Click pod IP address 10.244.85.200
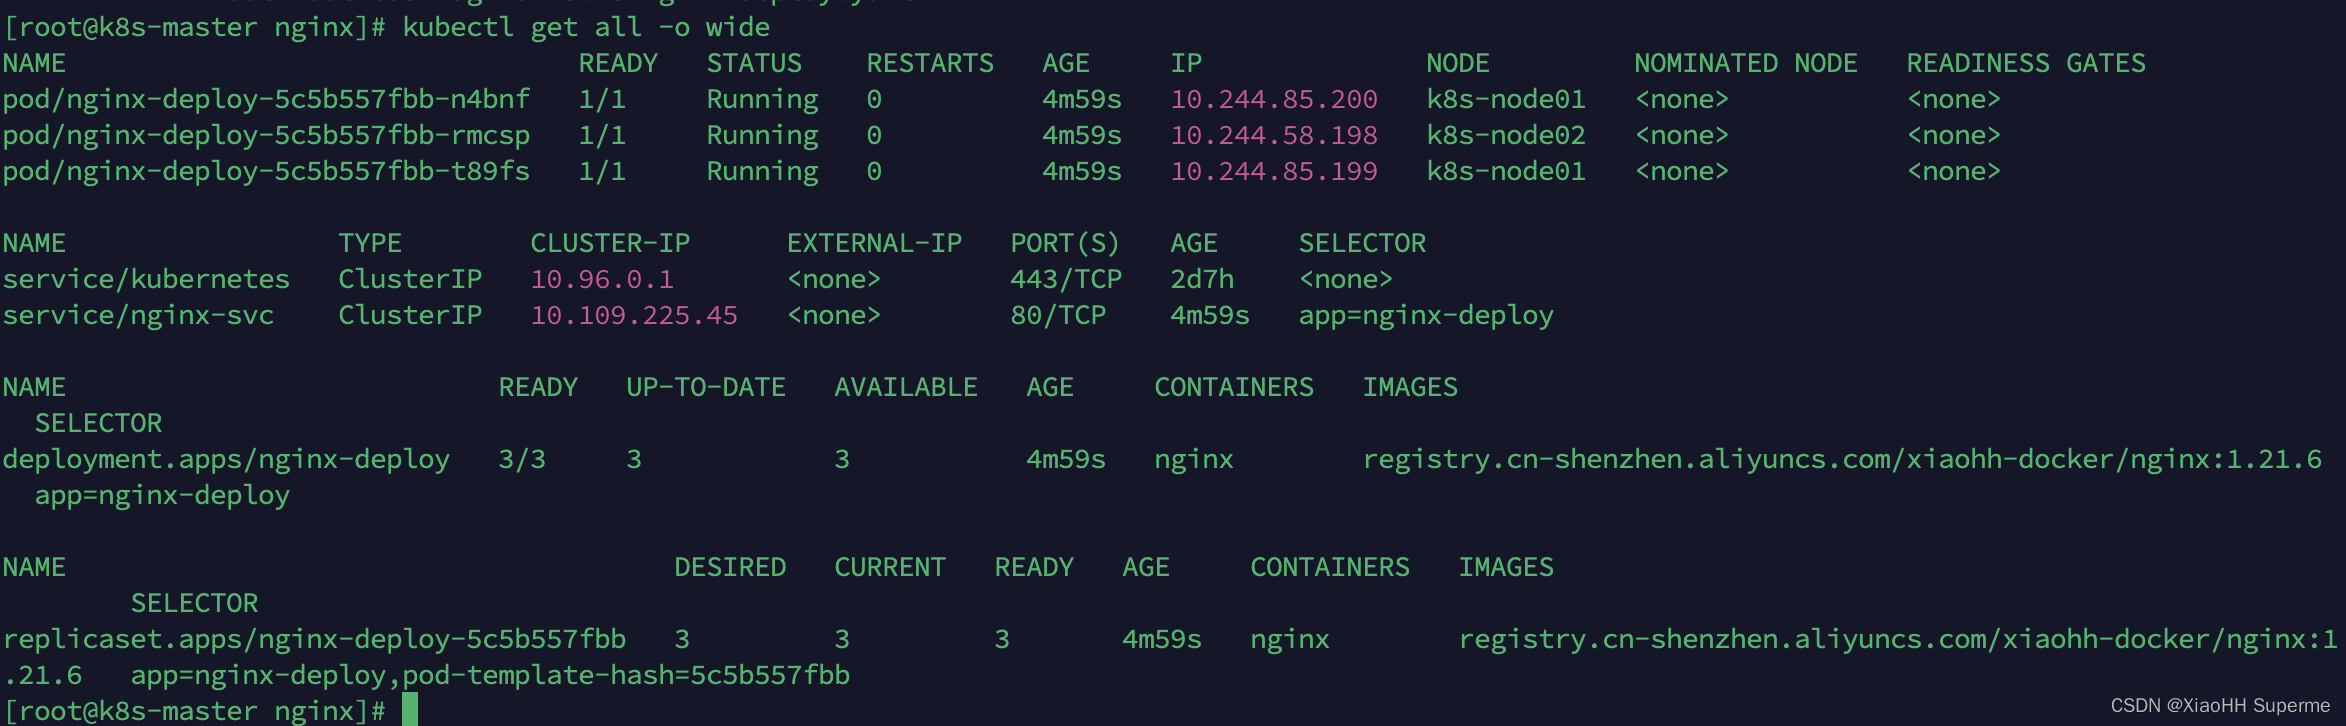The image size is (2346, 726). (x=1273, y=99)
